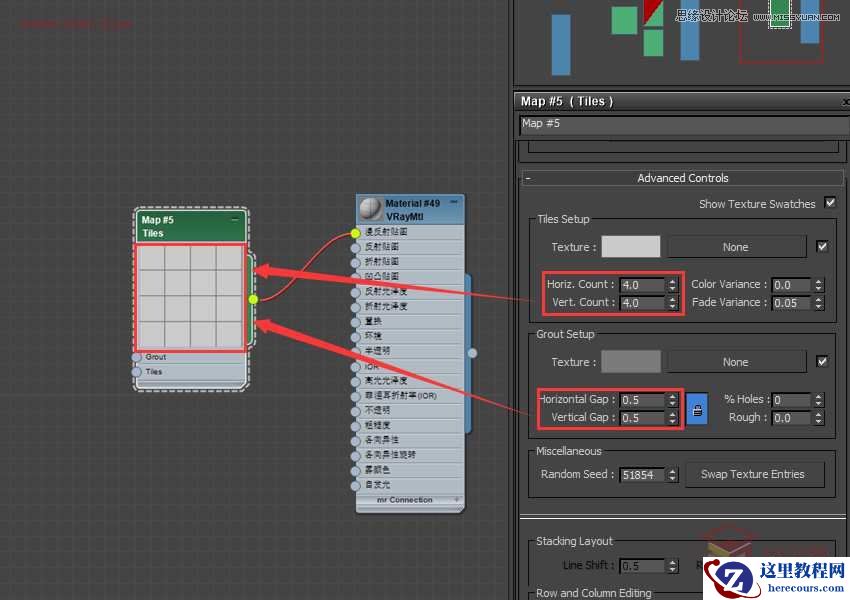Collapse the Material #49 node
Screen dimensions: 850x600
(454, 203)
